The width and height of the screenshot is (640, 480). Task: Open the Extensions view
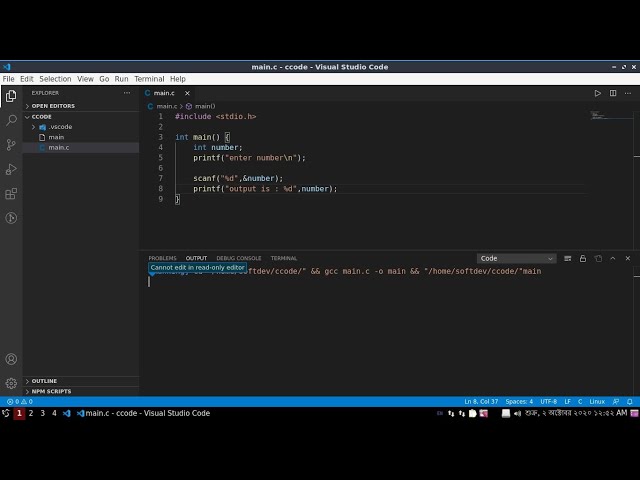click(11, 193)
